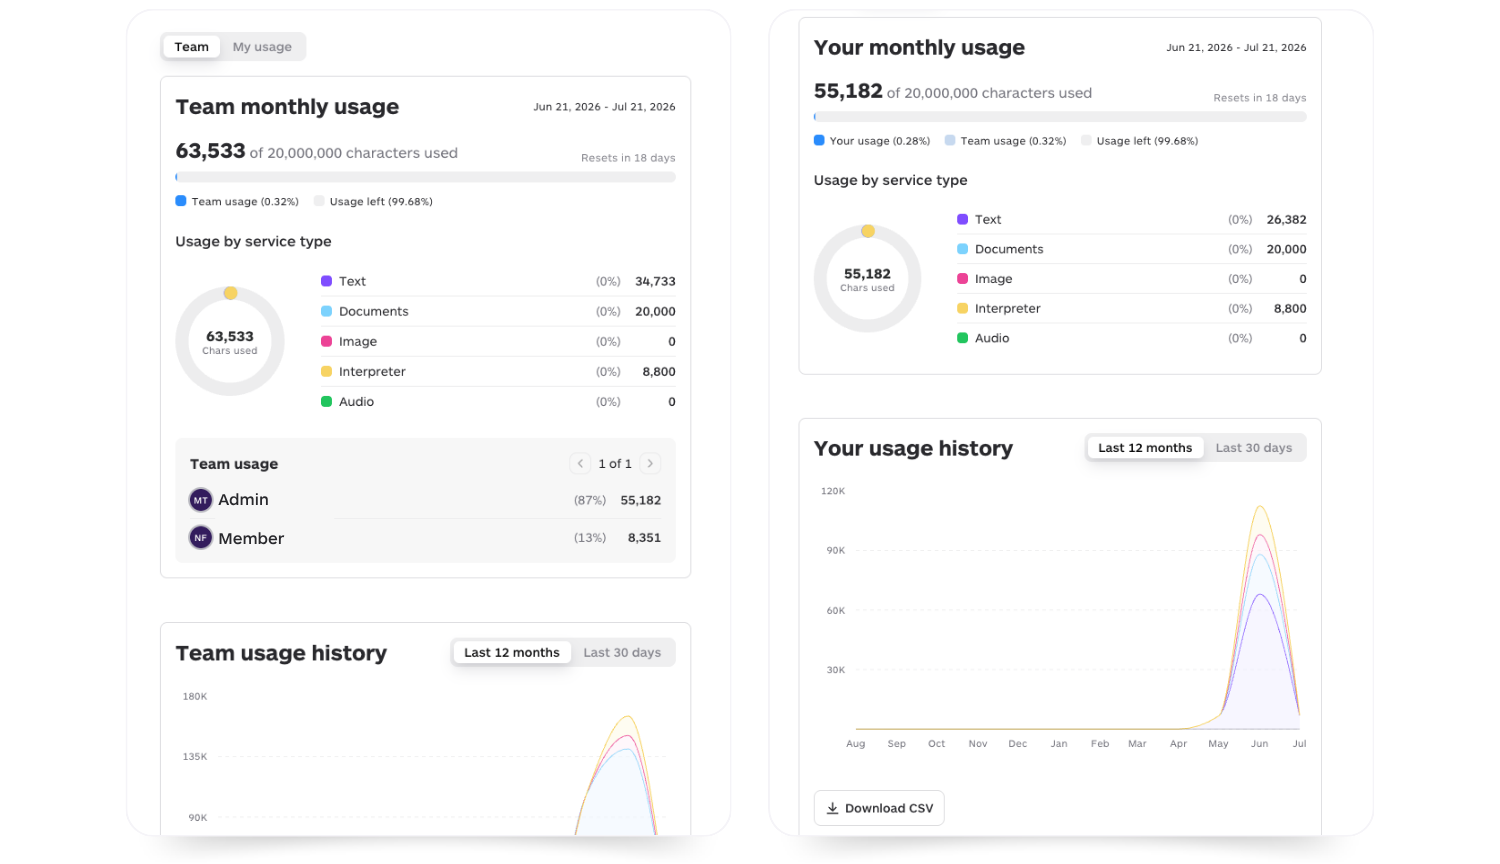Select Last 12 months in Your usage history
Image resolution: width=1500 pixels, height=864 pixels.
point(1145,448)
